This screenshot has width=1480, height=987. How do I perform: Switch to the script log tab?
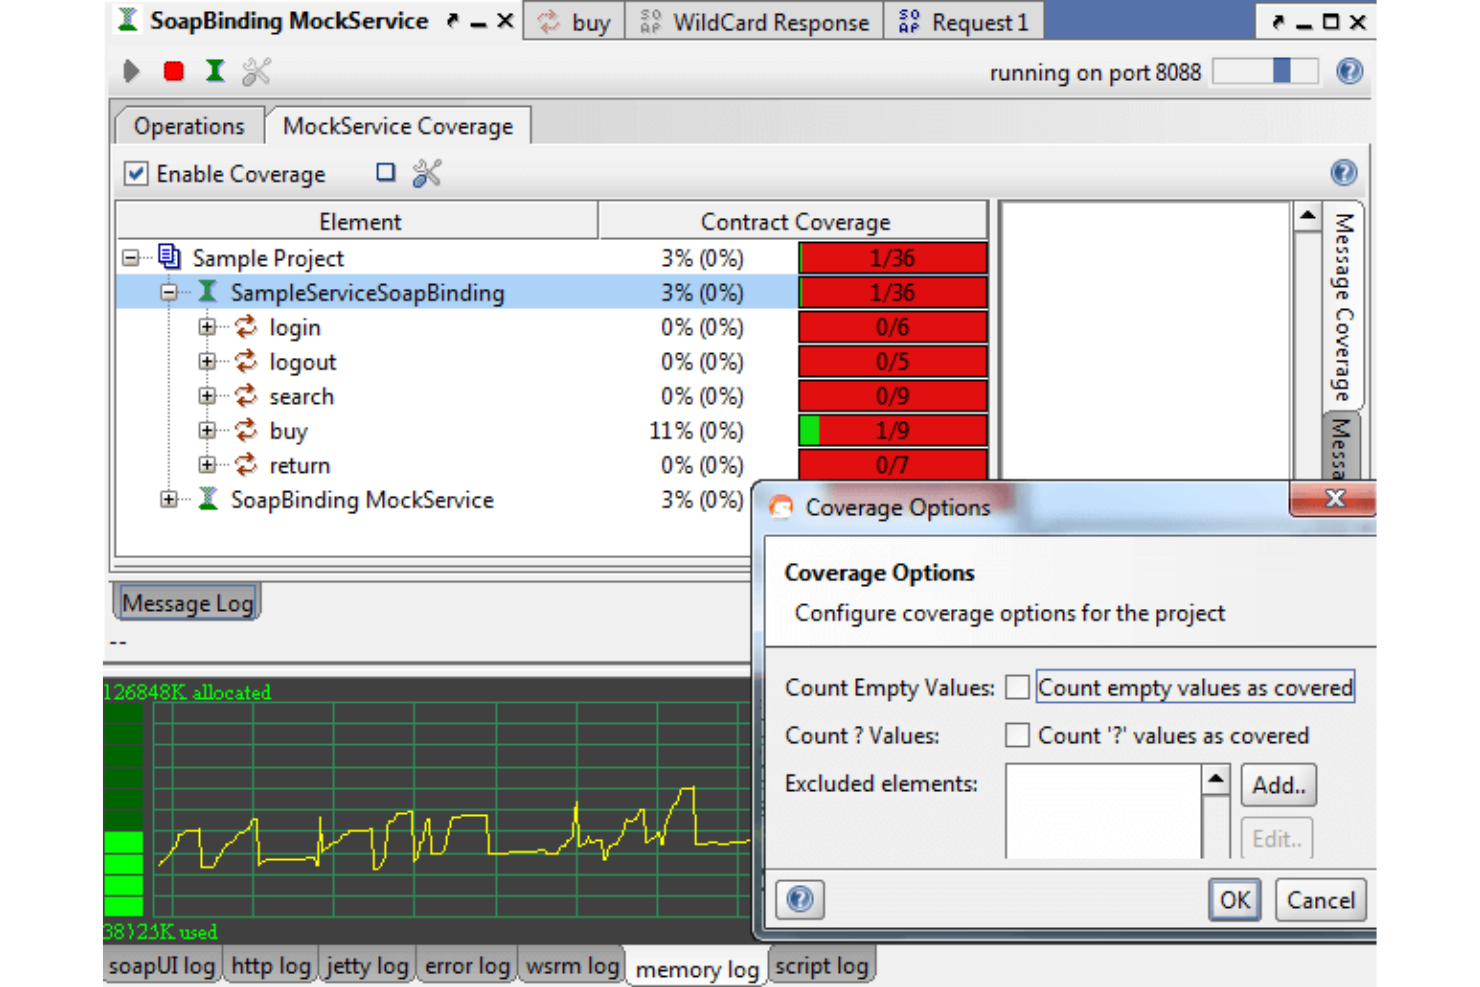(821, 966)
